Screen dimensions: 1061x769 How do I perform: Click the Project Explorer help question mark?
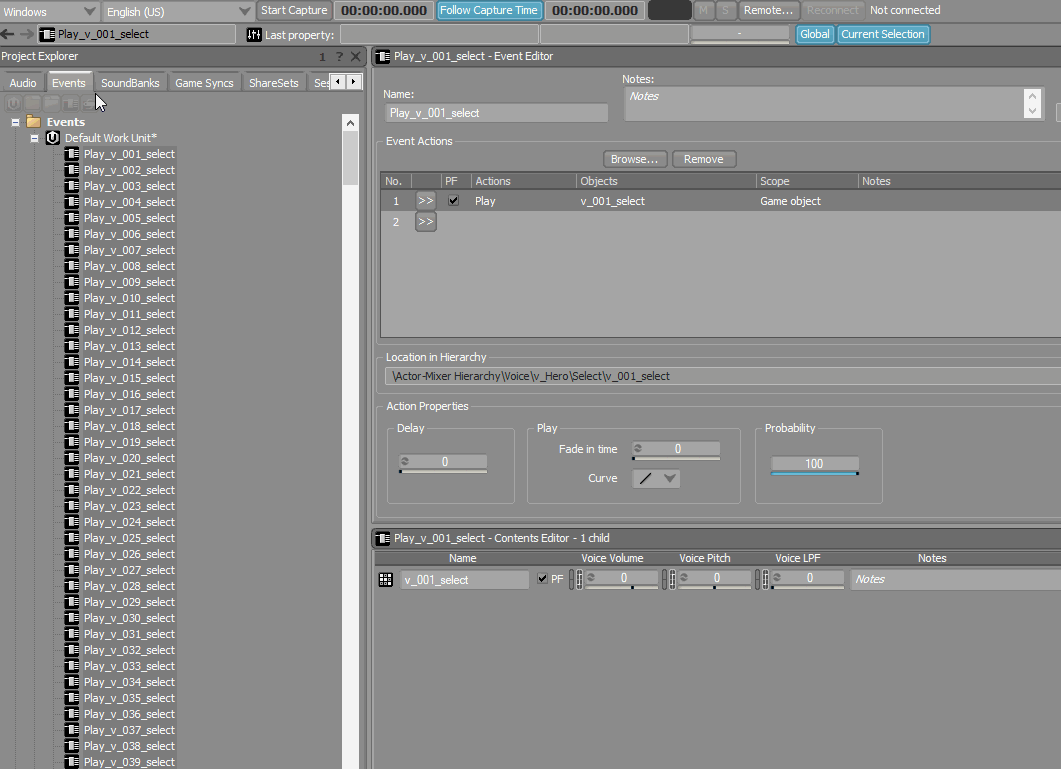tap(339, 57)
